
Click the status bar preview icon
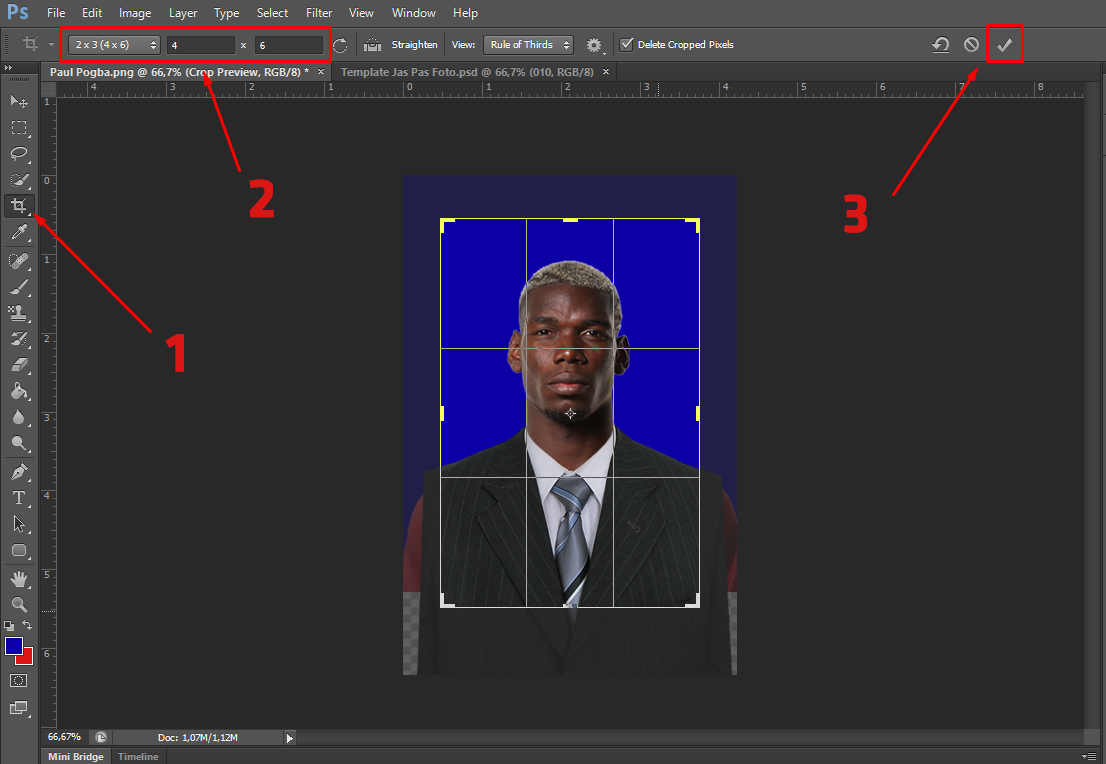[x=101, y=737]
